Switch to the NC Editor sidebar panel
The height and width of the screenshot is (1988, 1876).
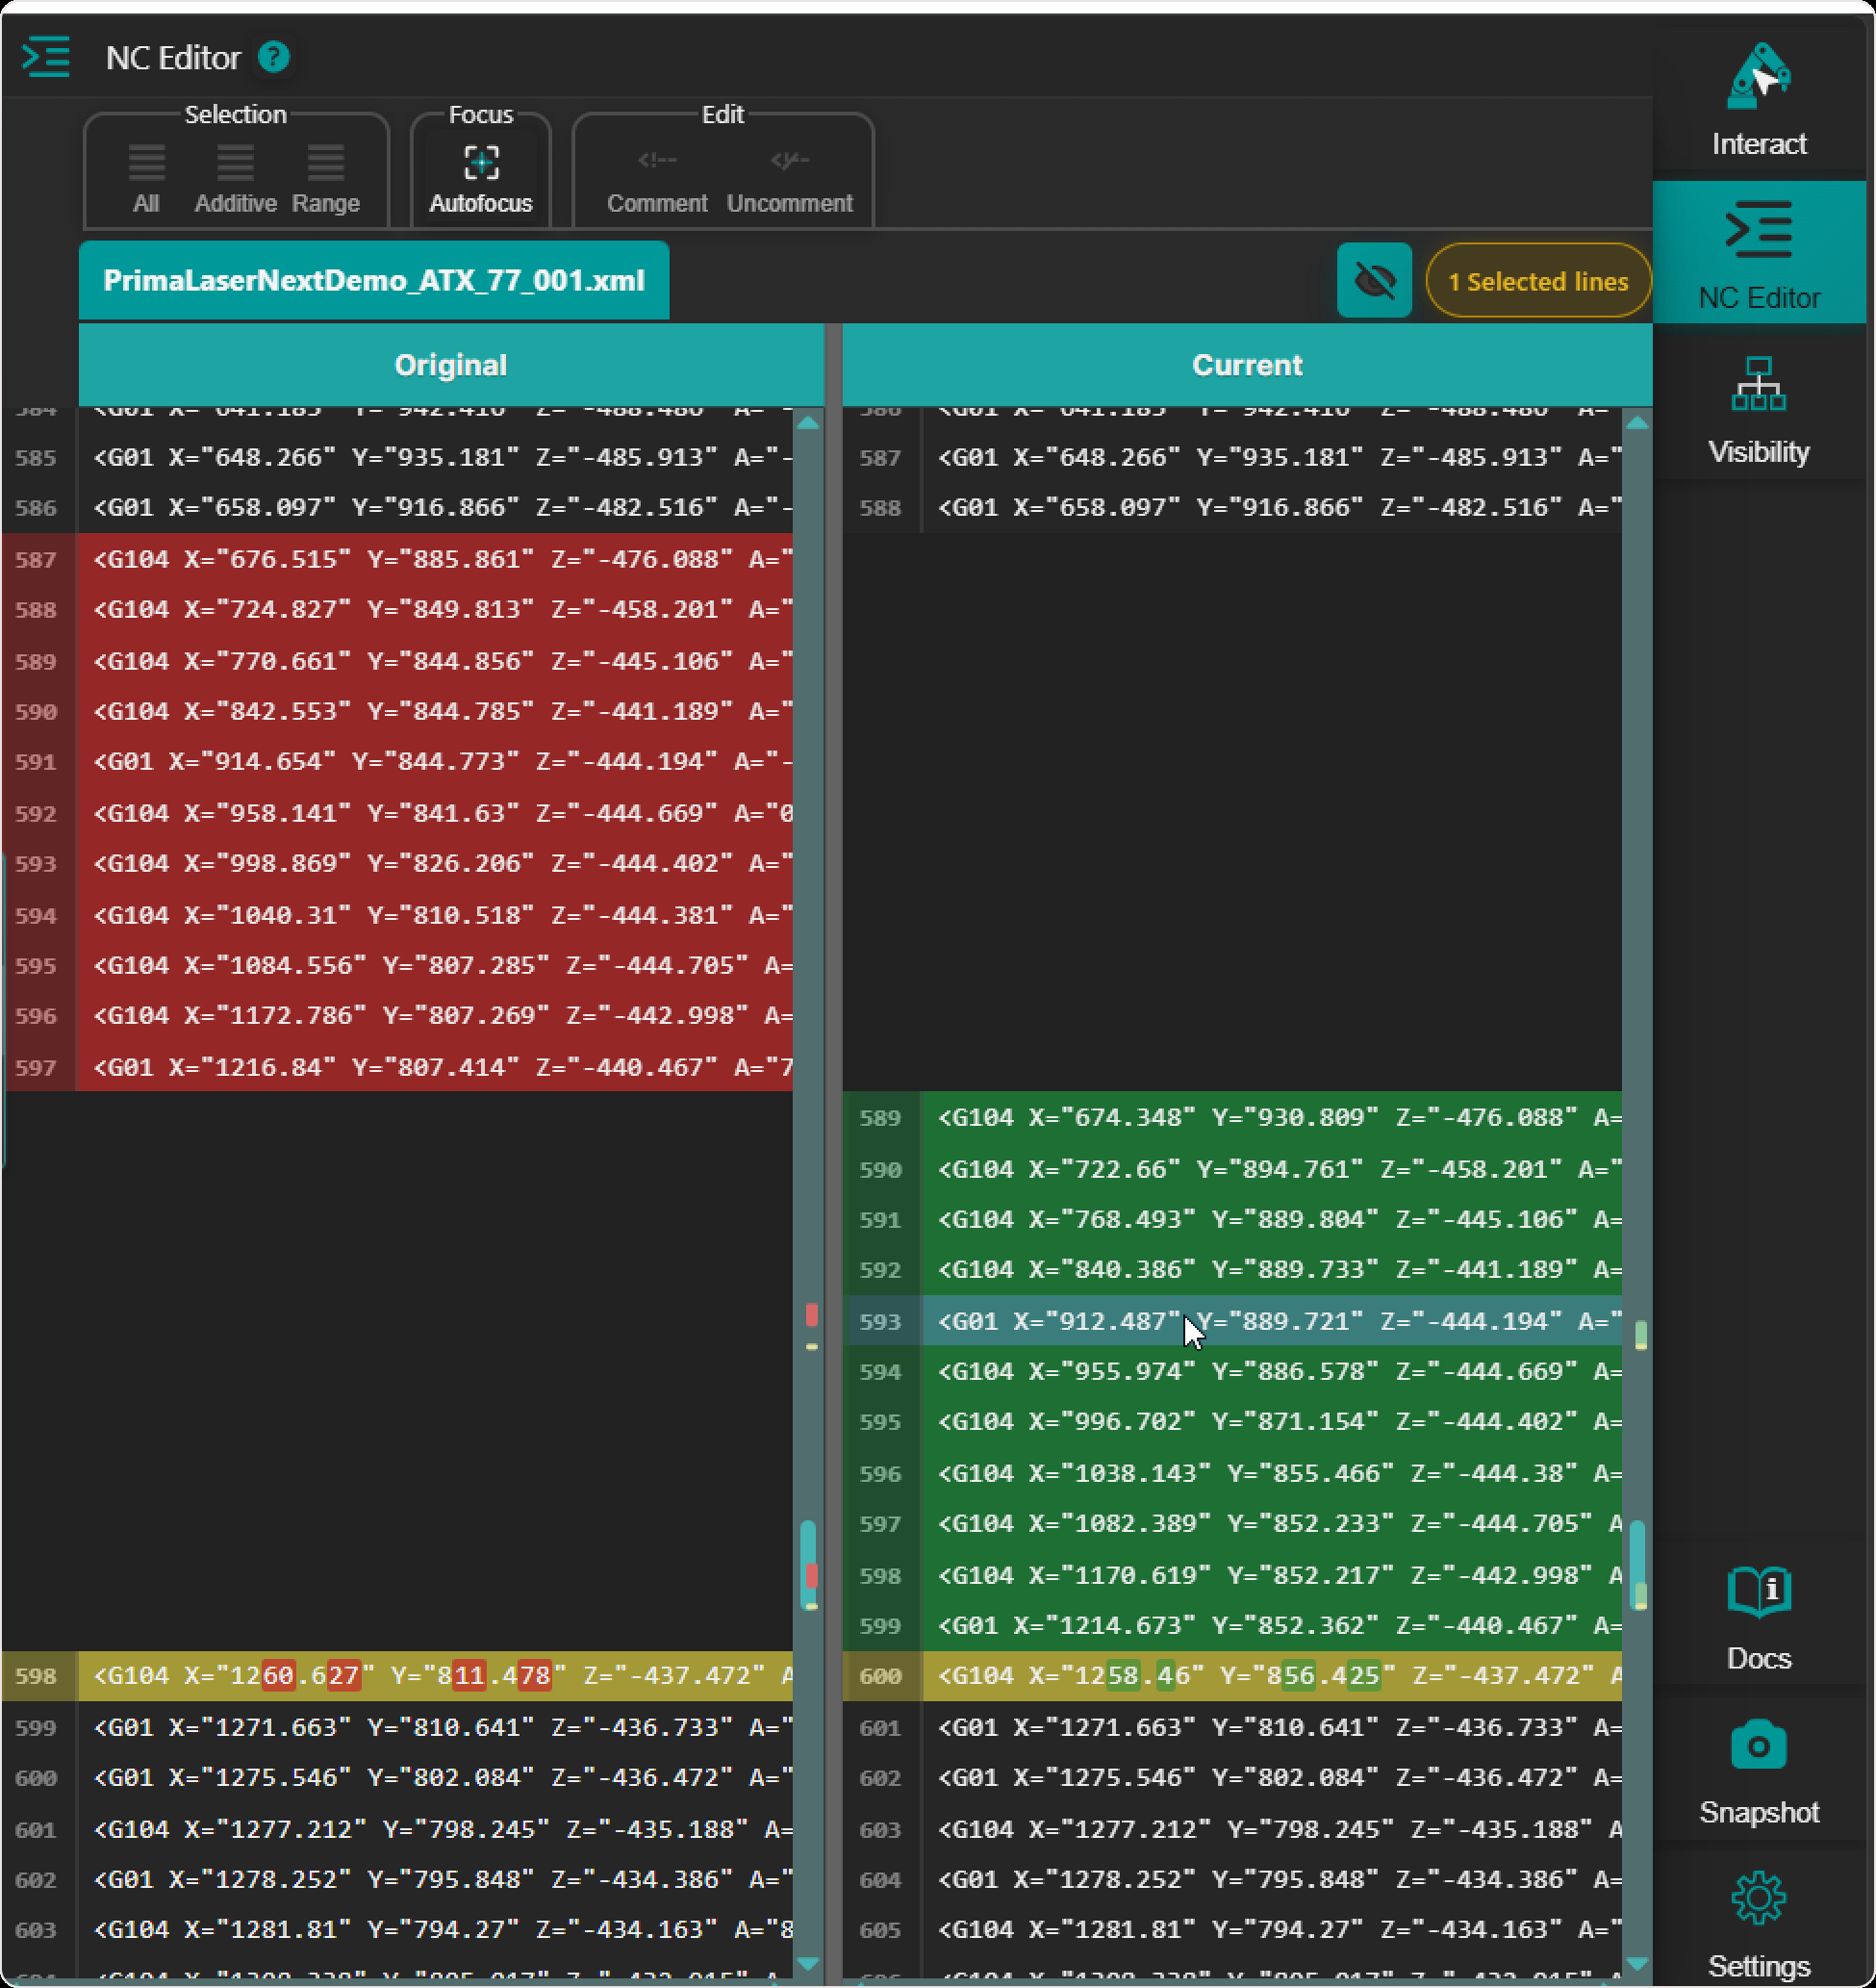[1759, 253]
